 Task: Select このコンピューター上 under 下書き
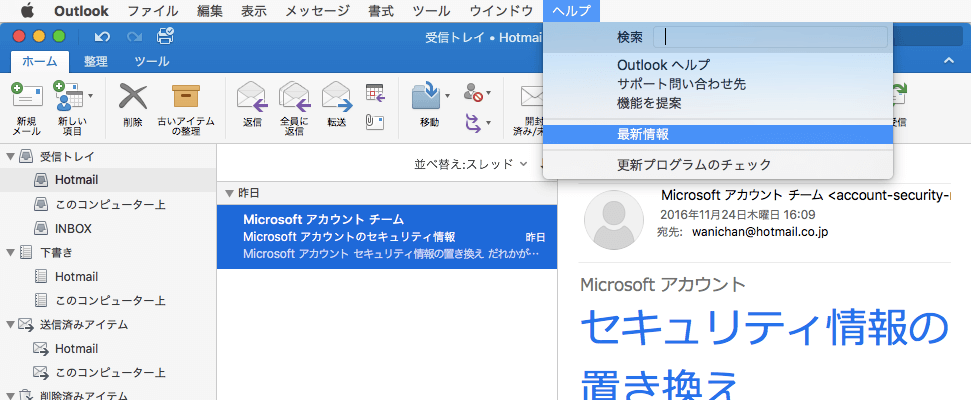click(x=108, y=301)
